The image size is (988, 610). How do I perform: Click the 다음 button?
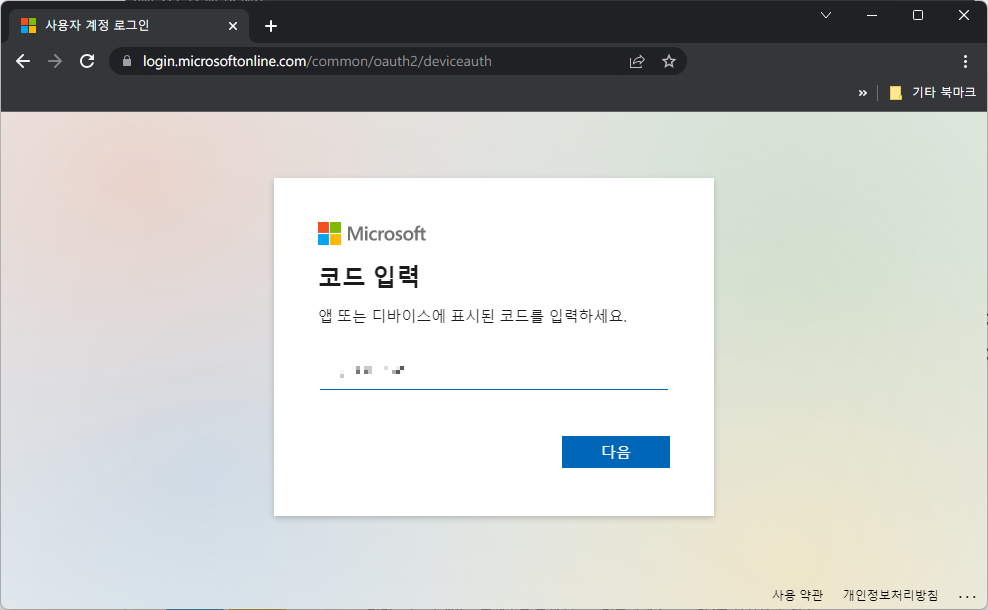pyautogui.click(x=616, y=452)
